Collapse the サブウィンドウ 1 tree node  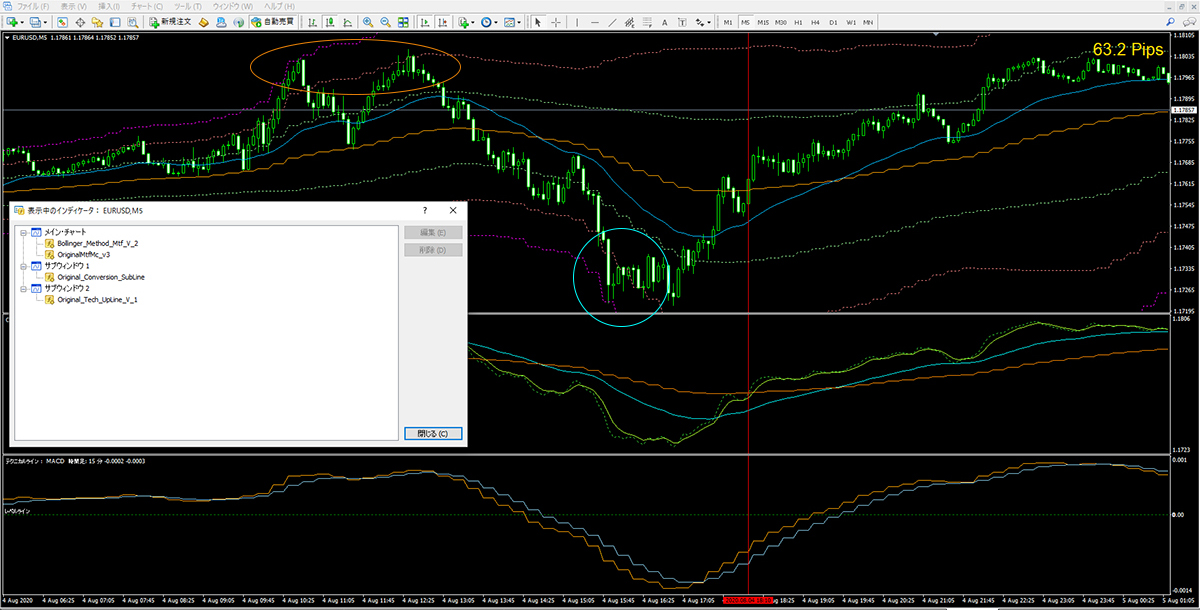22,267
